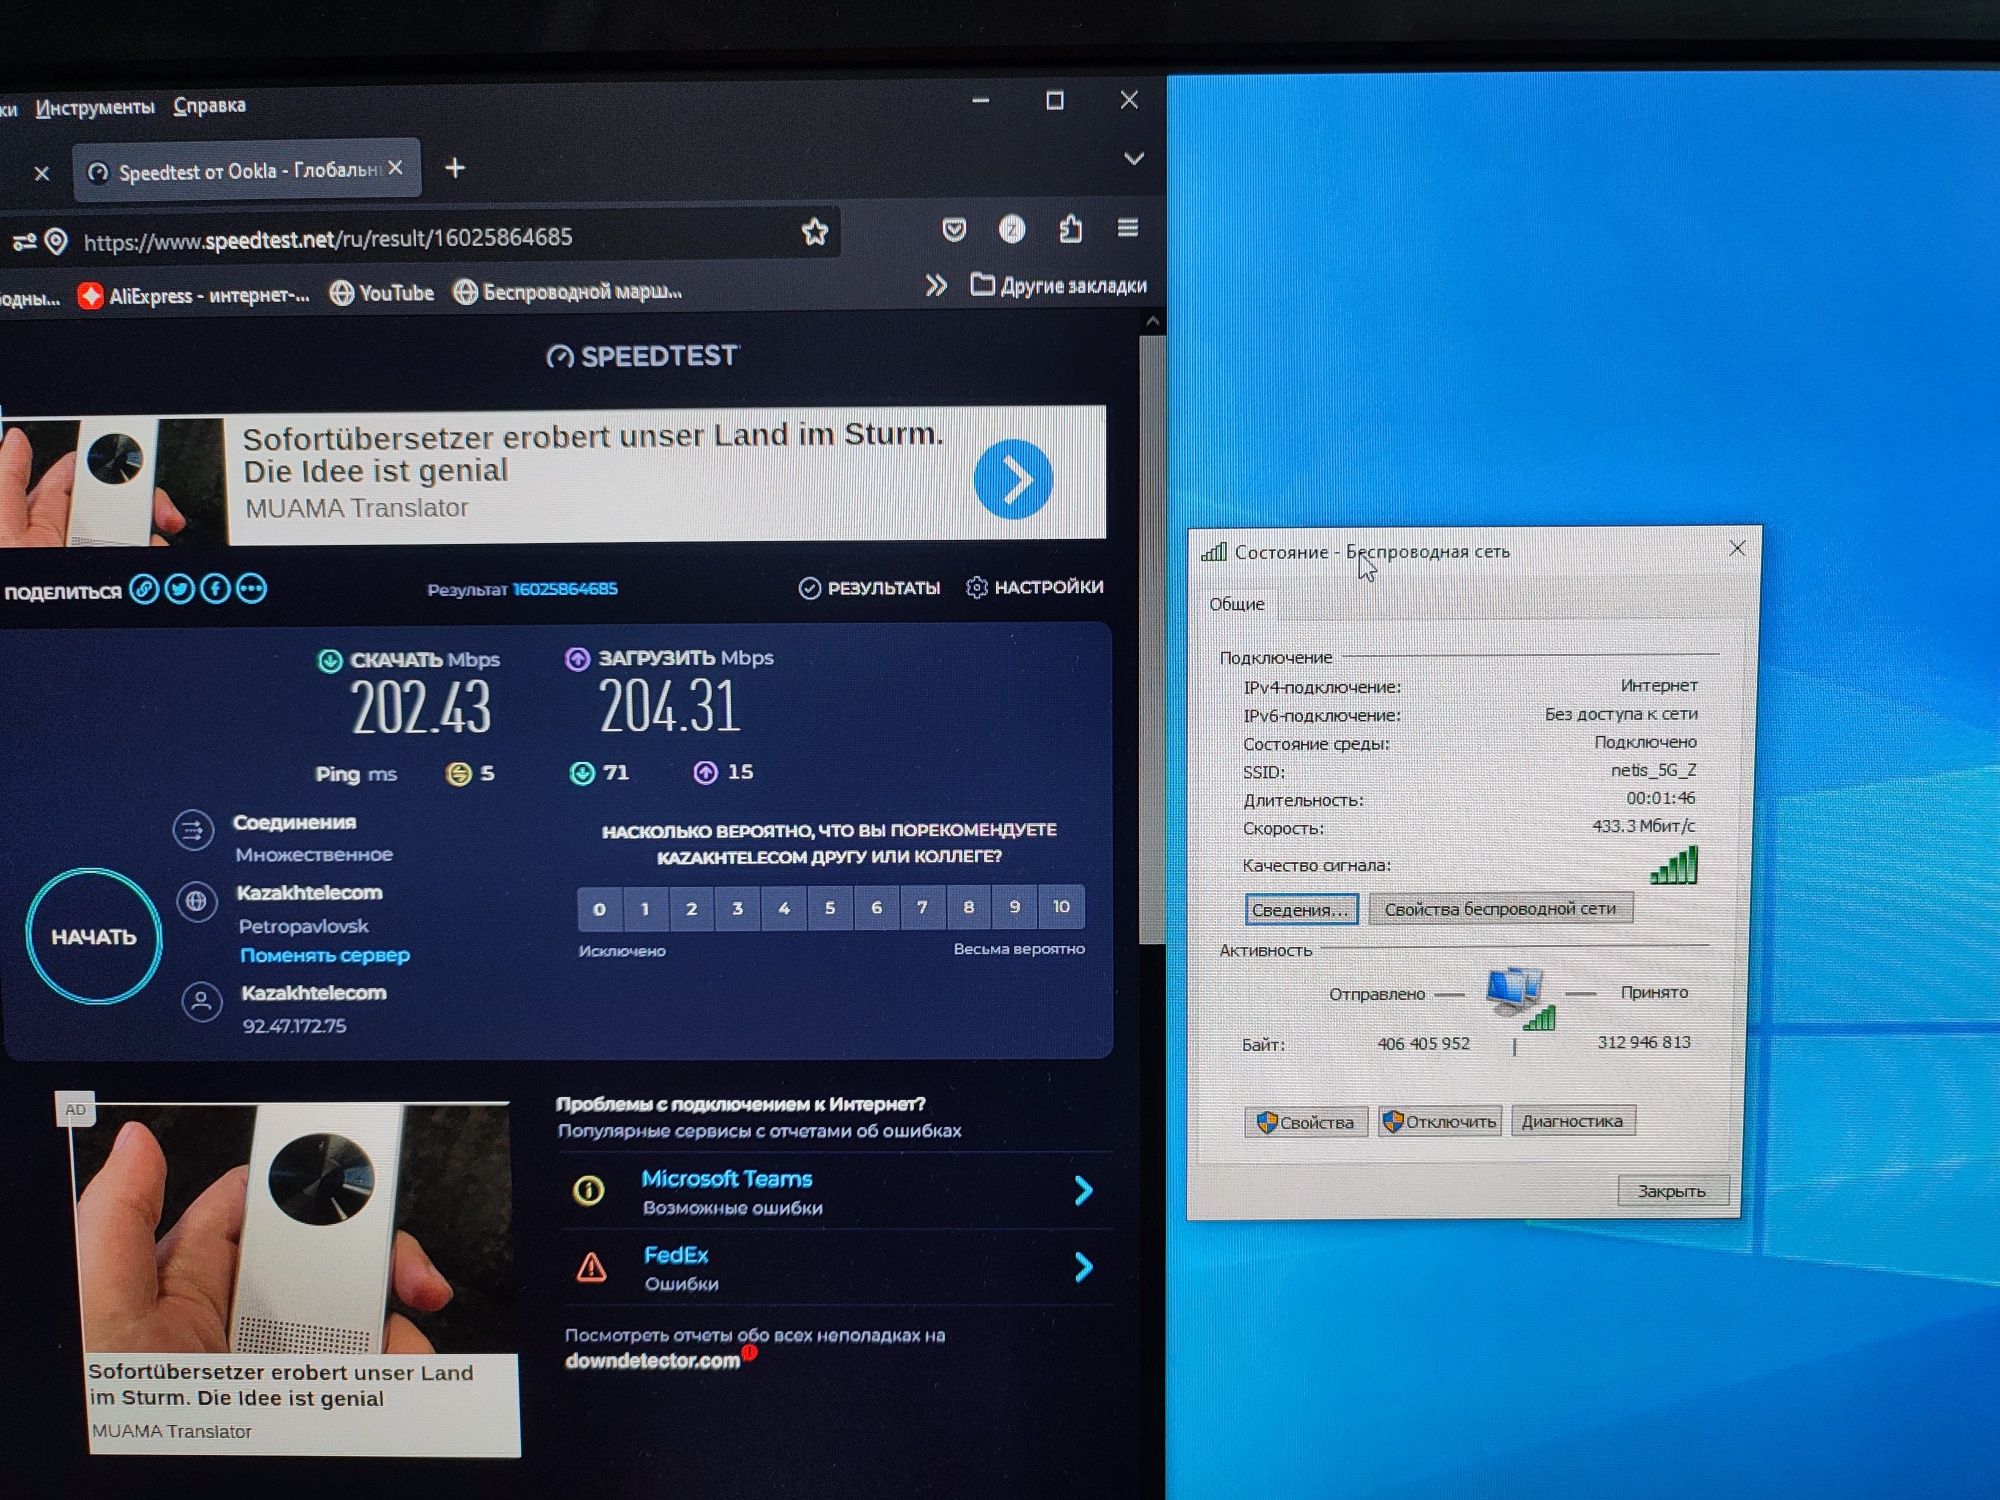The image size is (2000, 1500).
Task: Click the Kazakhtelecom provider user icon
Action: (201, 1001)
